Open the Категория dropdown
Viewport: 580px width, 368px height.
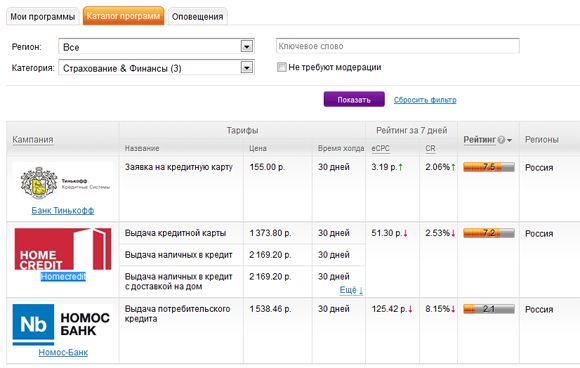(x=247, y=67)
